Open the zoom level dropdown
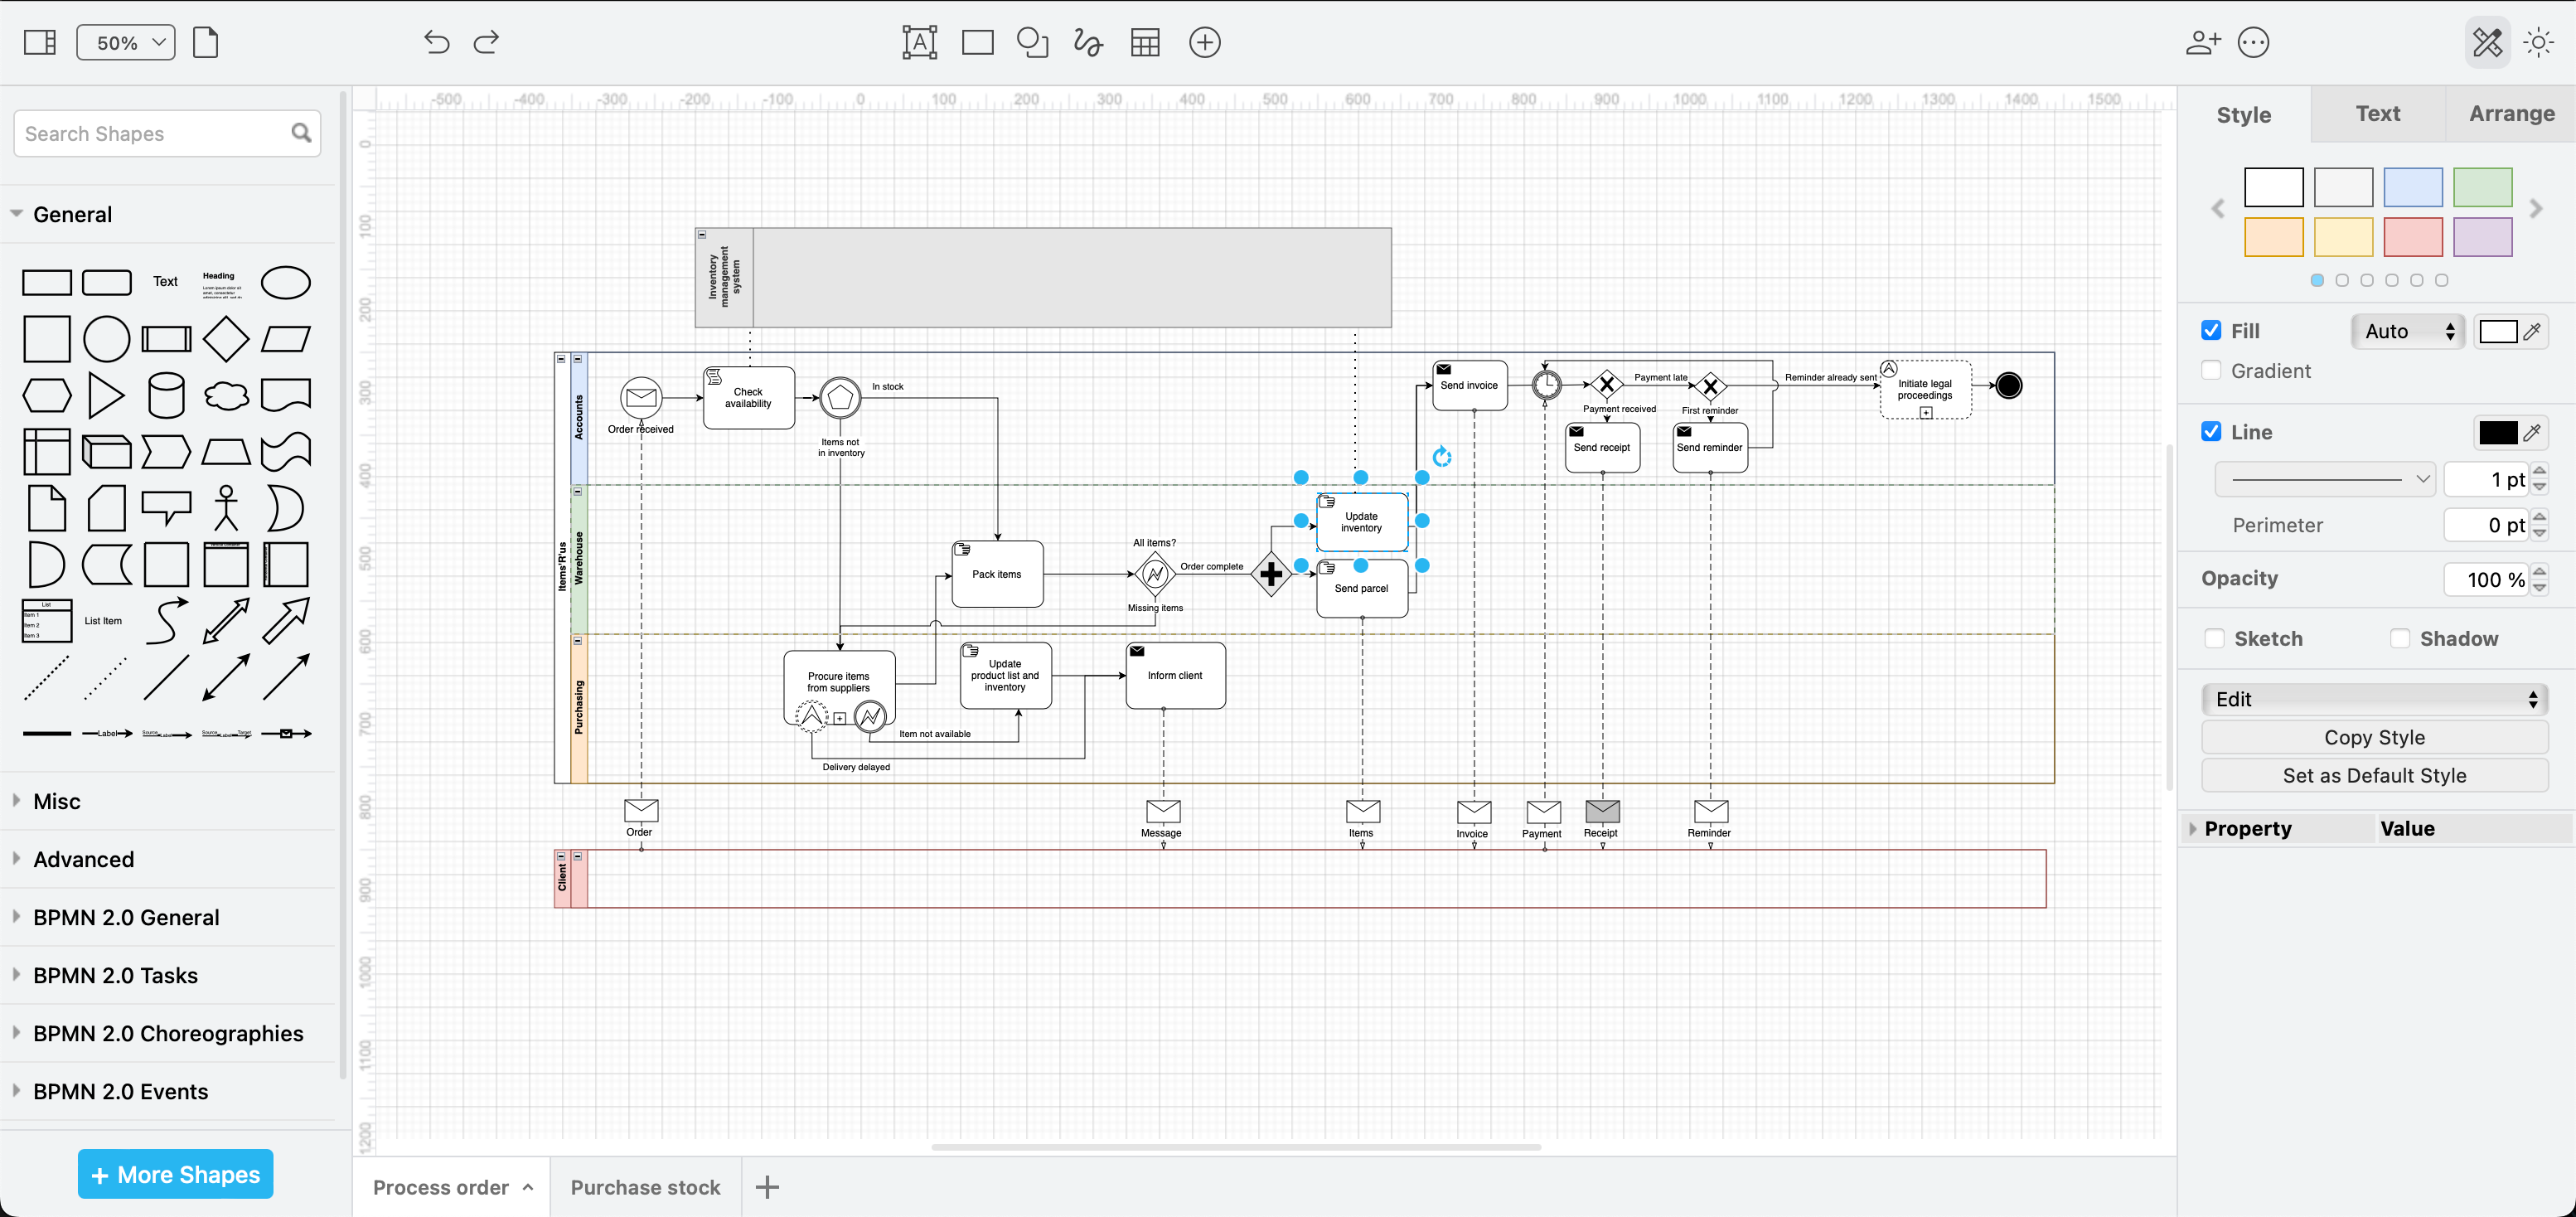The width and height of the screenshot is (2576, 1217). pyautogui.click(x=125, y=42)
